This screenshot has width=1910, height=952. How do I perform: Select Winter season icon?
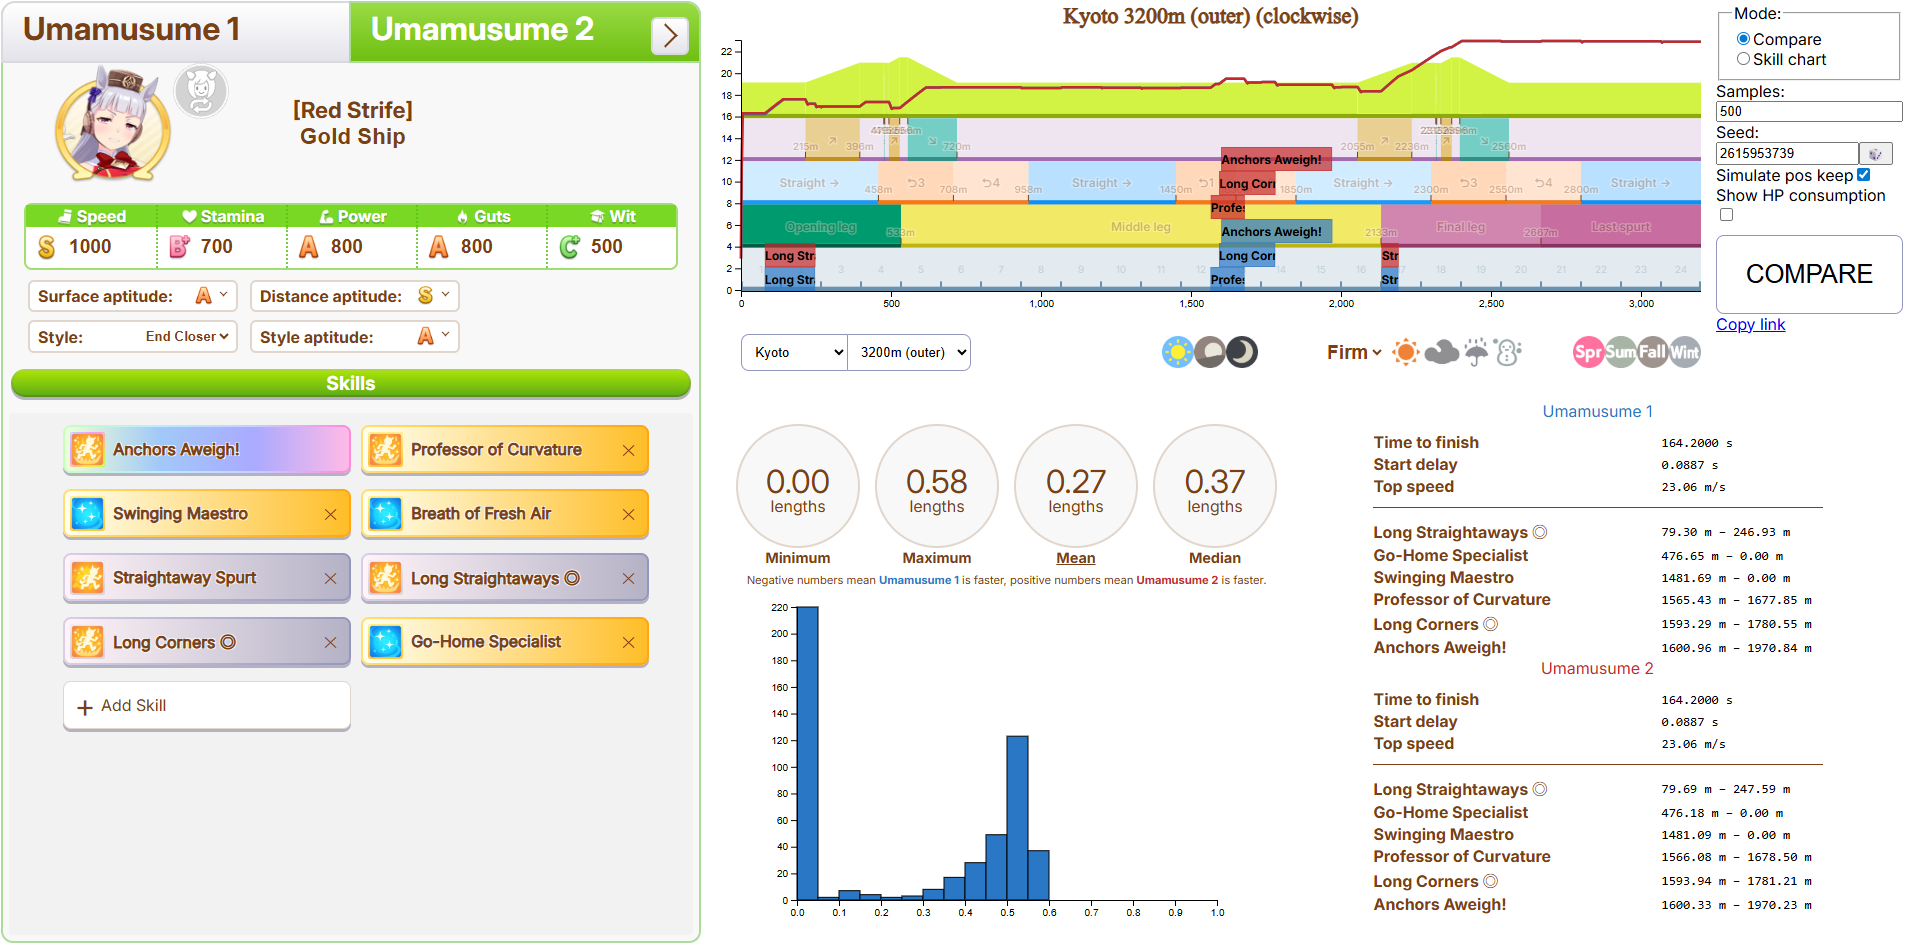click(1684, 352)
